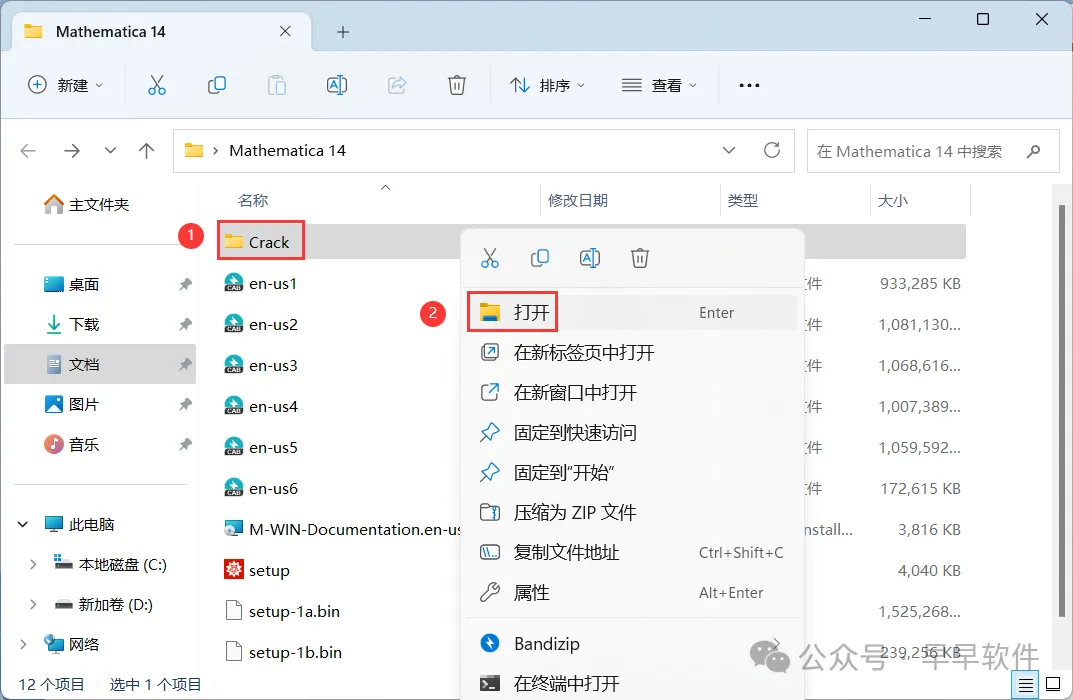Expand the 网络 (Network) tree node
The height and width of the screenshot is (700, 1073).
(x=23, y=645)
